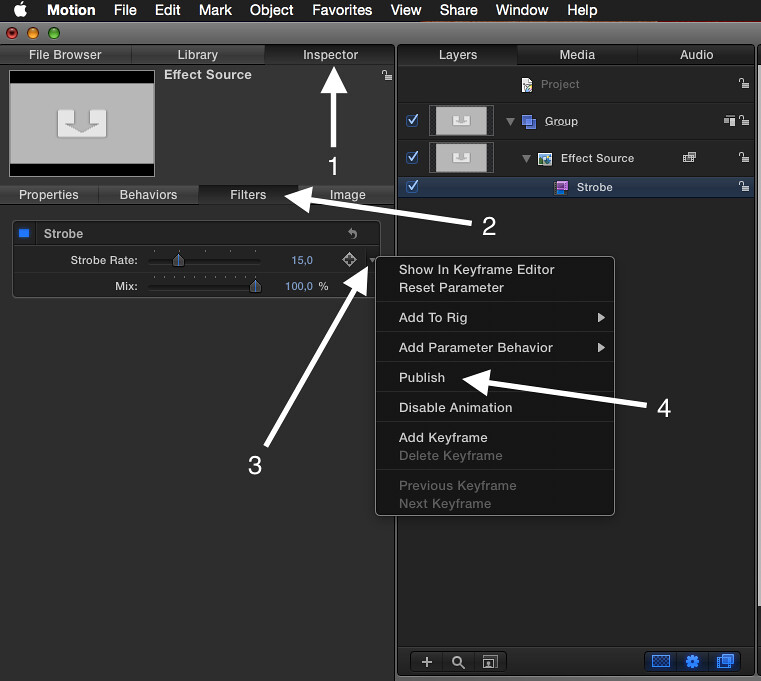761x681 pixels.
Task: Choose Show In Keyframe Editor
Action: (x=476, y=269)
